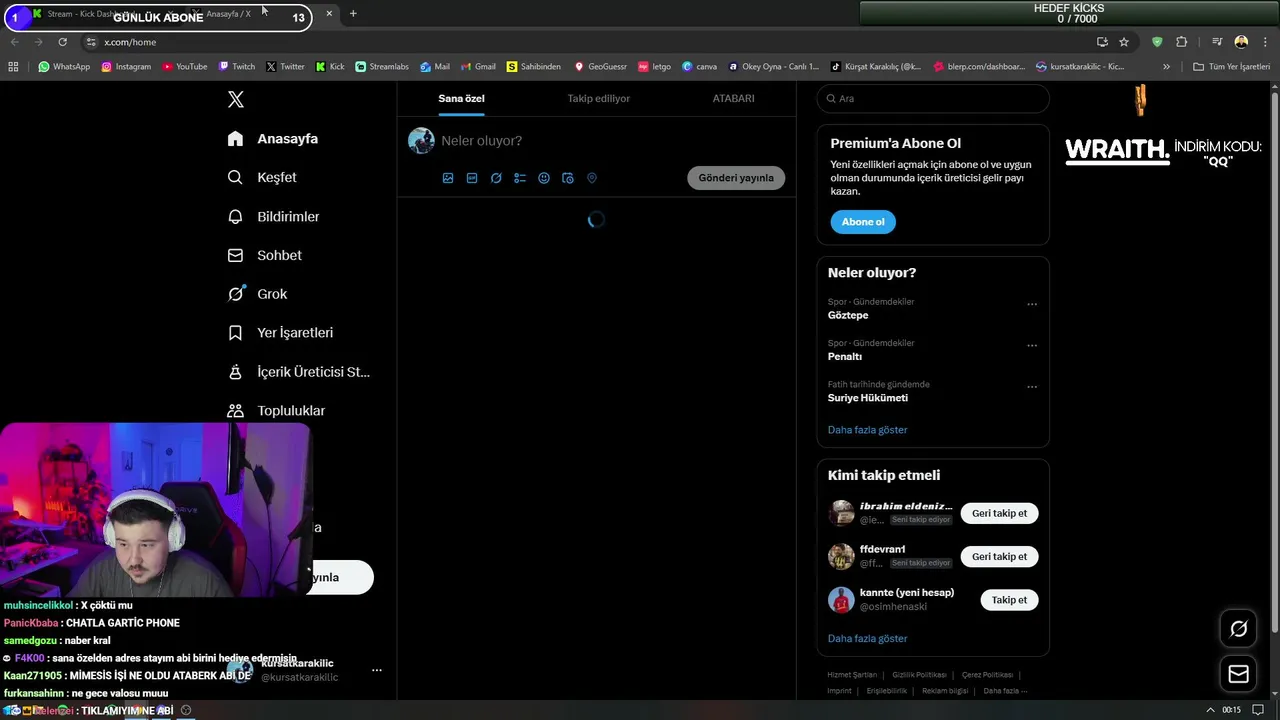
Task: Open Gizlilik Politikası footer link
Action: [919, 675]
